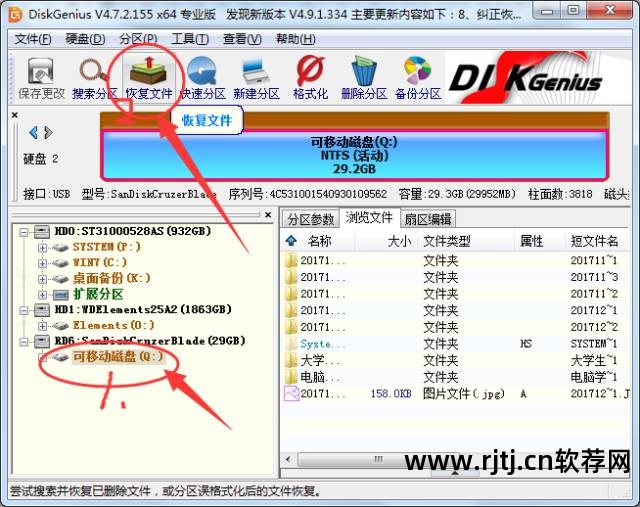
Task: Click the up-folder arrow in file list
Action: click(291, 241)
